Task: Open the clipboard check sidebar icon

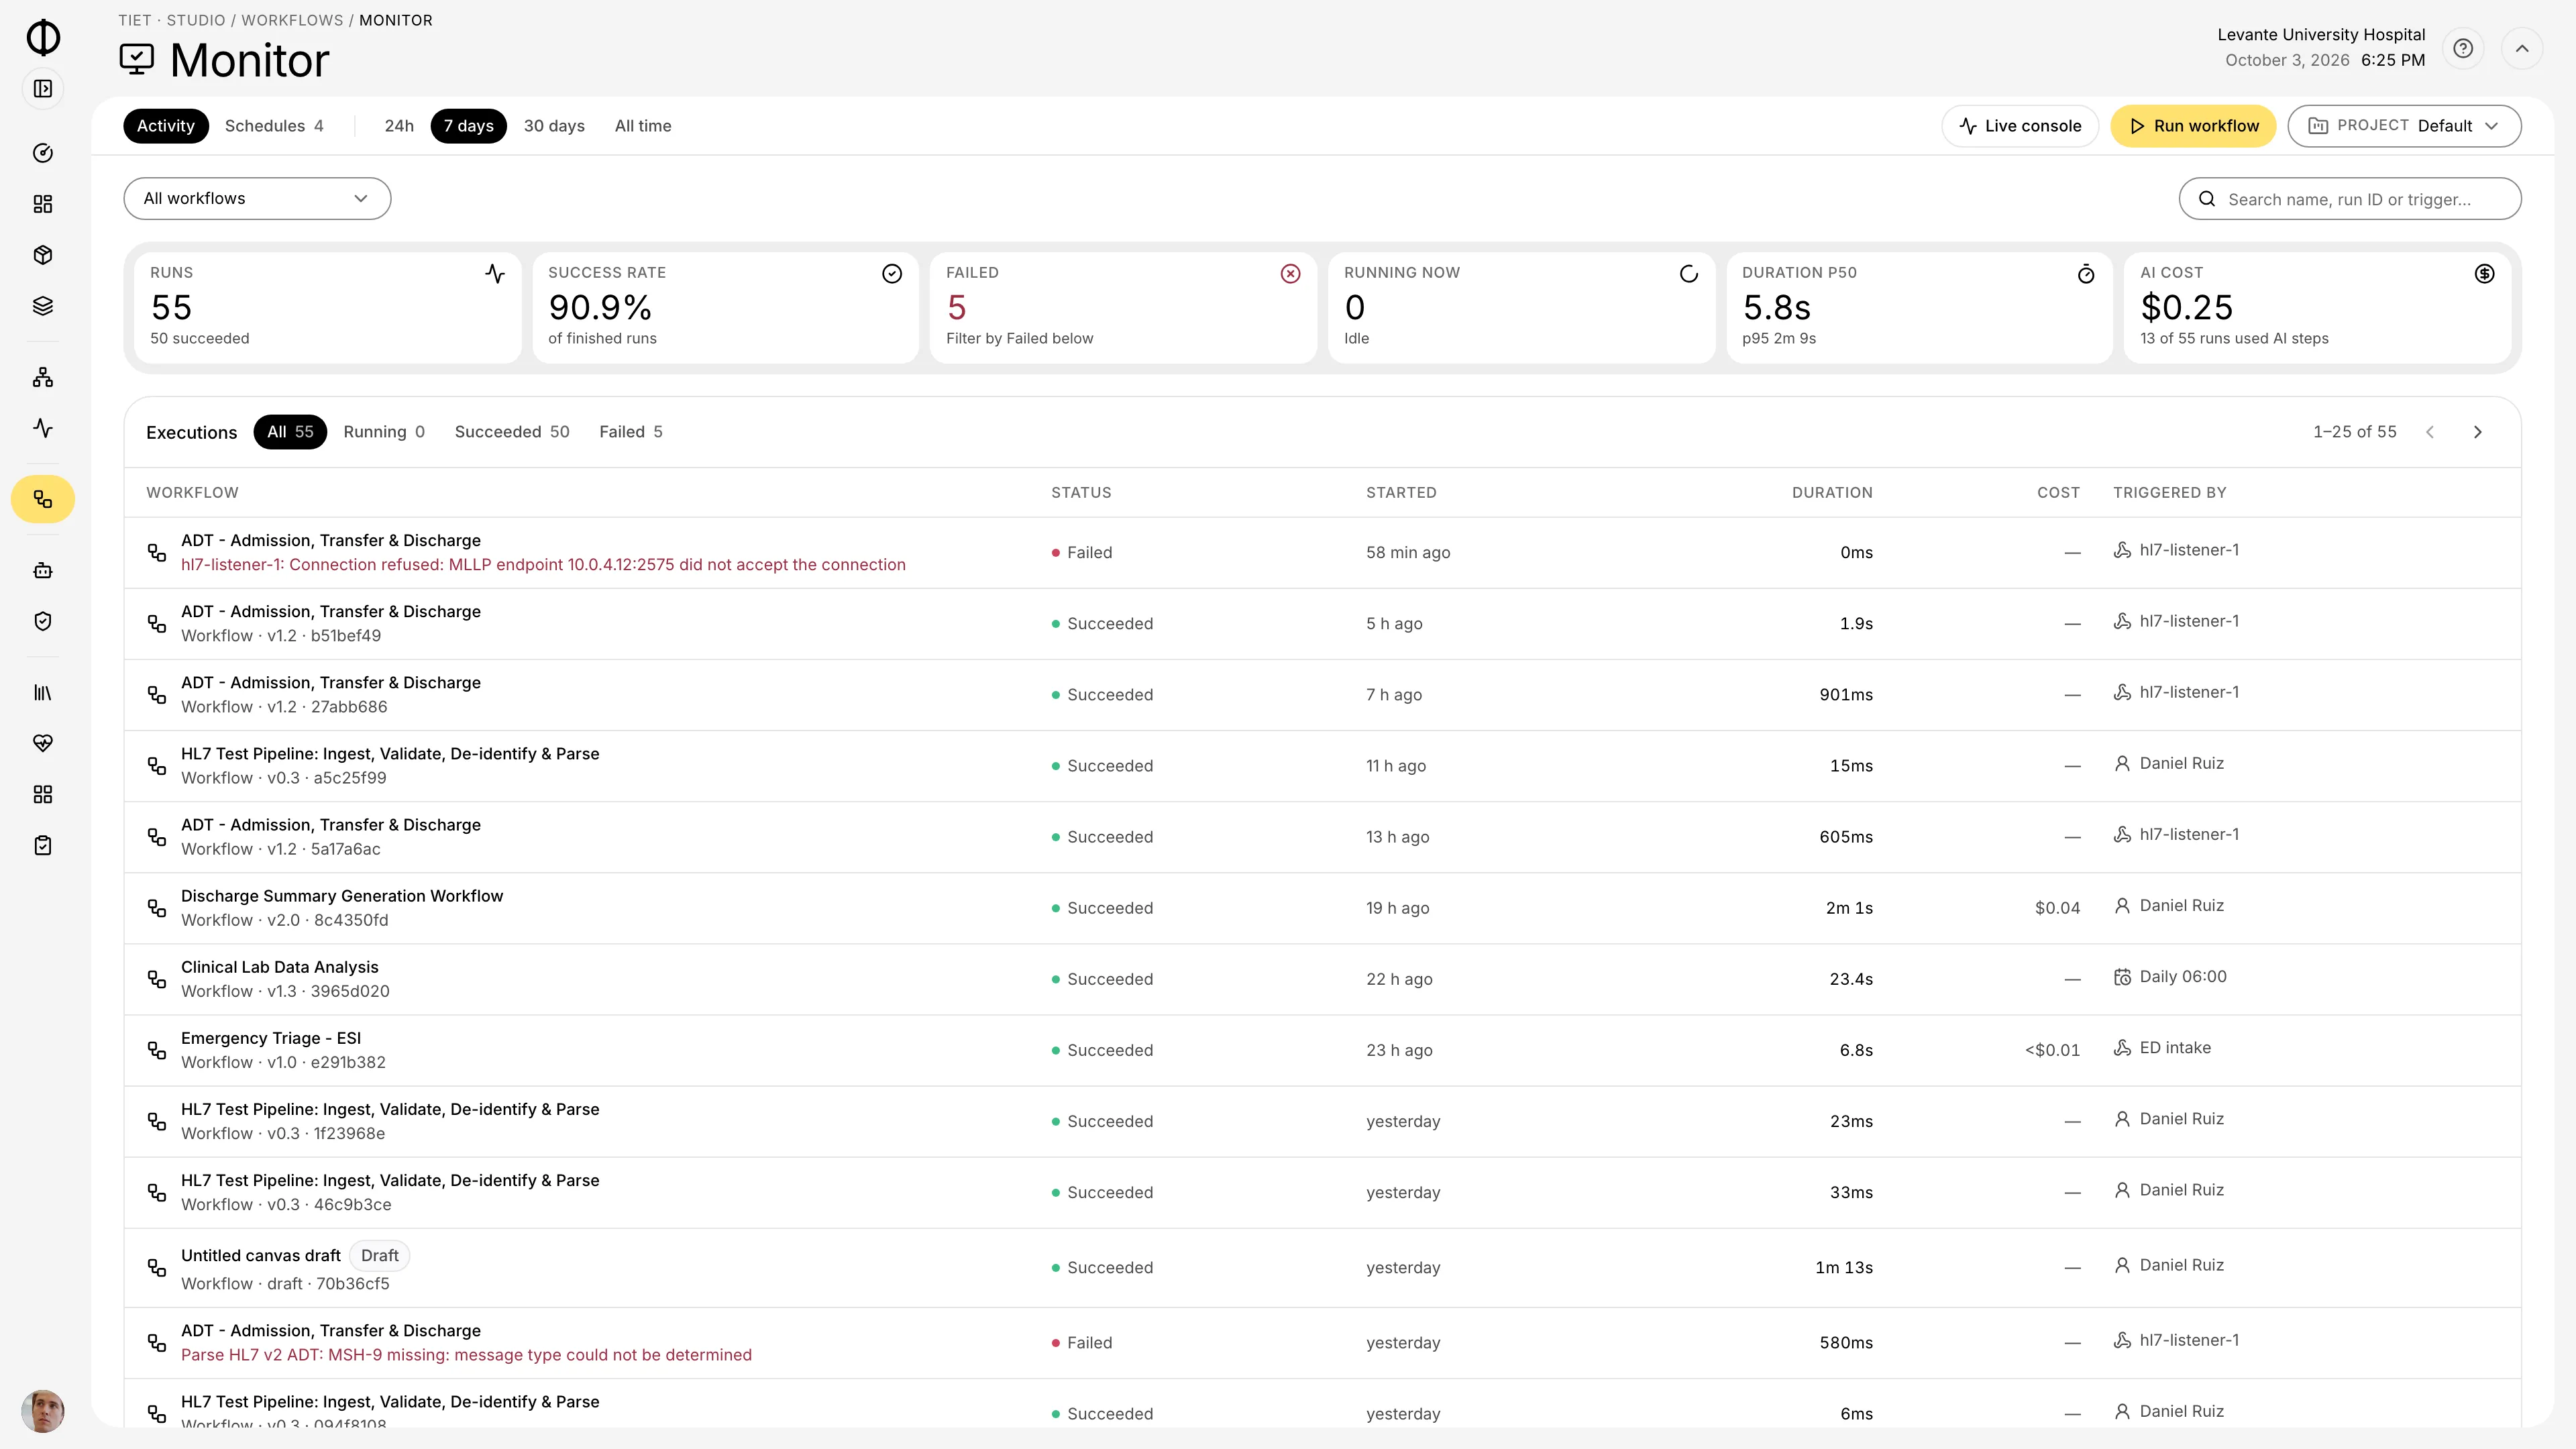Action: [x=43, y=845]
